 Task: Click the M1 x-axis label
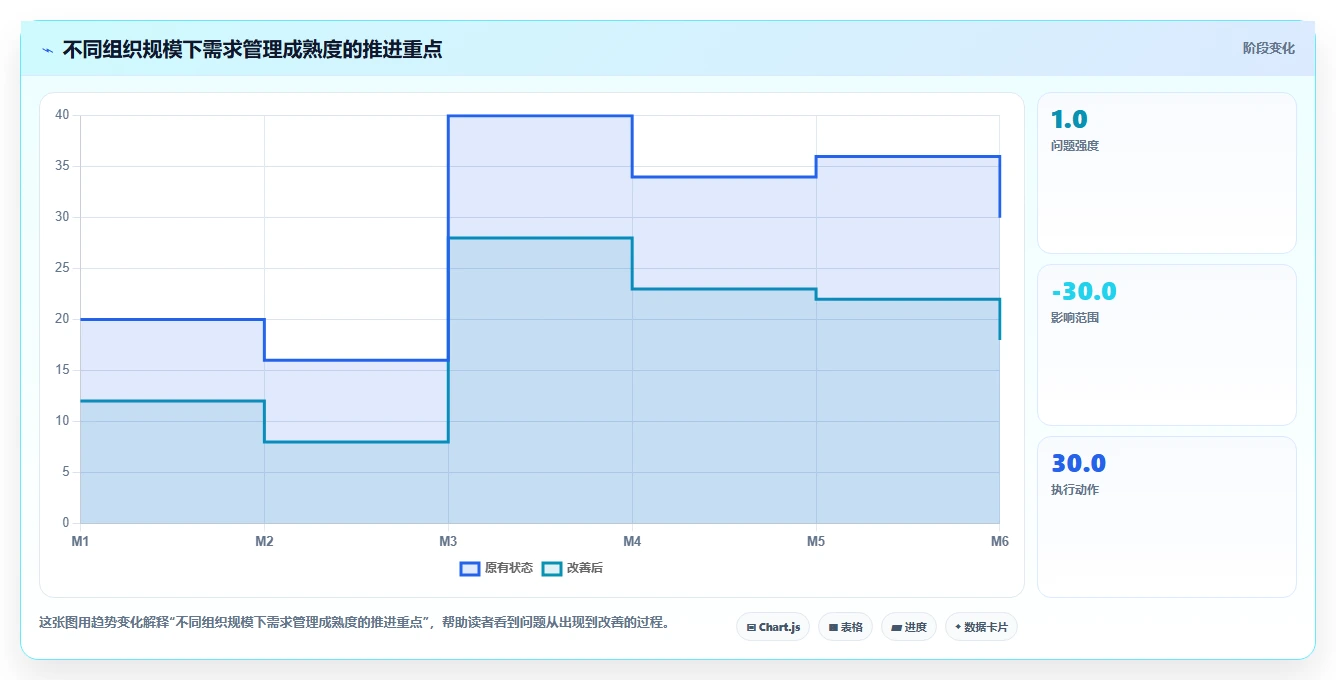(x=80, y=541)
